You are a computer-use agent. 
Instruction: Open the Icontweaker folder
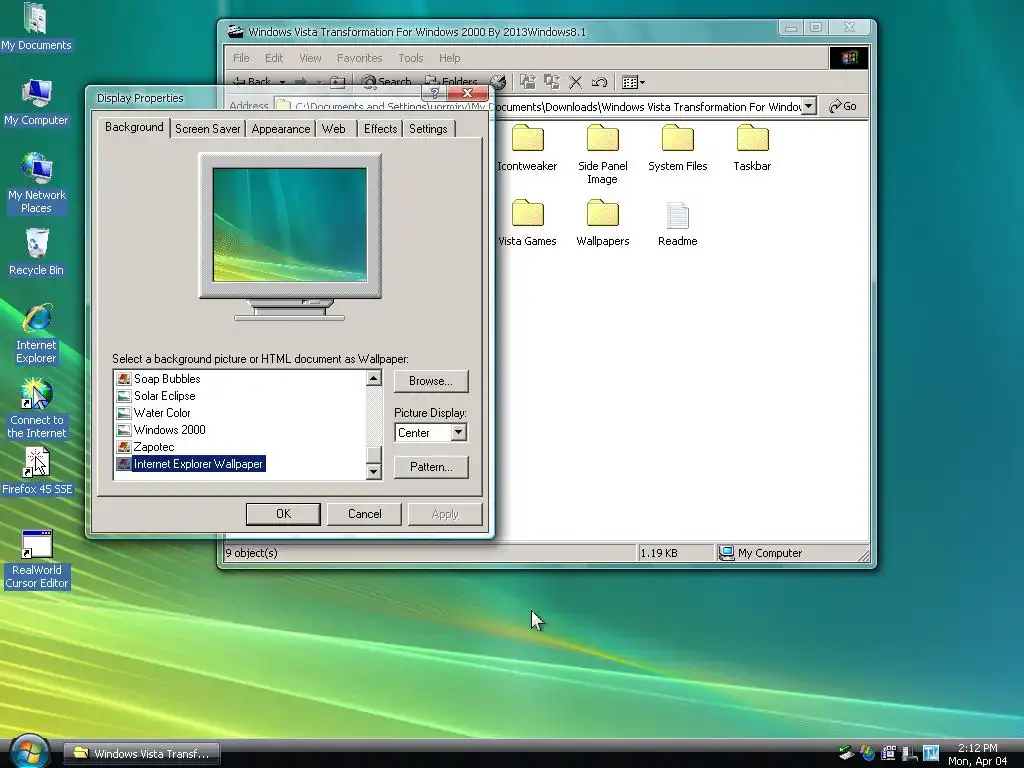click(527, 148)
